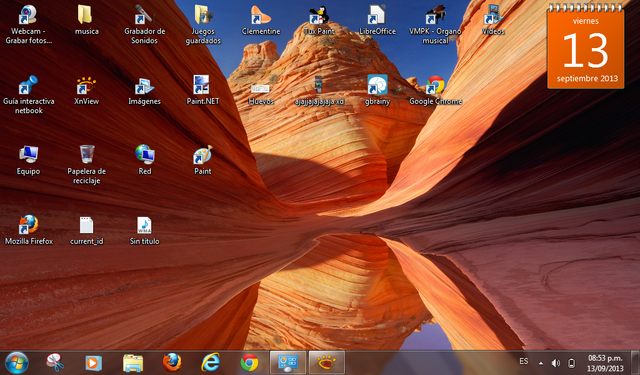Image resolution: width=640 pixels, height=375 pixels.
Task: Launch XnView image viewer
Action: 87,91
